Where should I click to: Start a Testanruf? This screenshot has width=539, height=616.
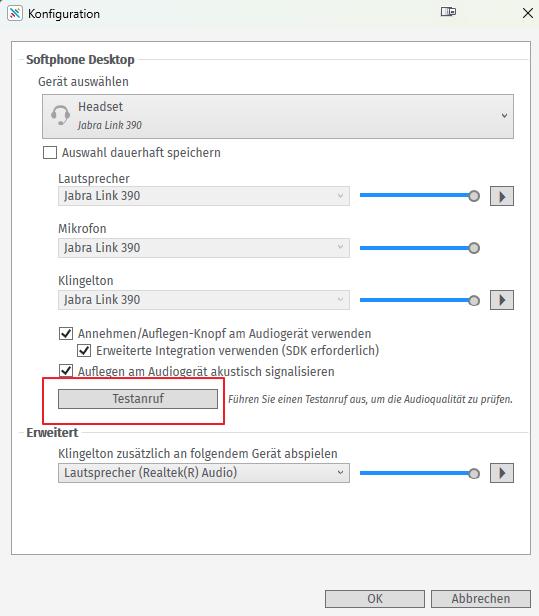[138, 399]
